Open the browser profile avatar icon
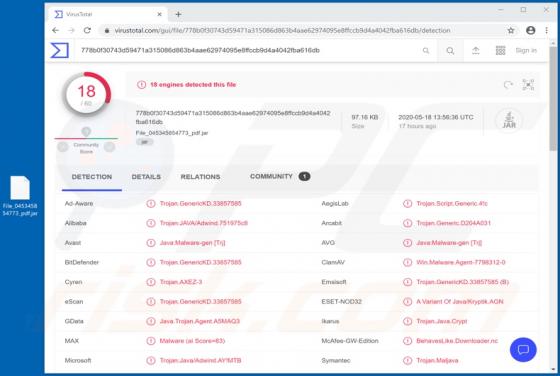 [x=530, y=31]
